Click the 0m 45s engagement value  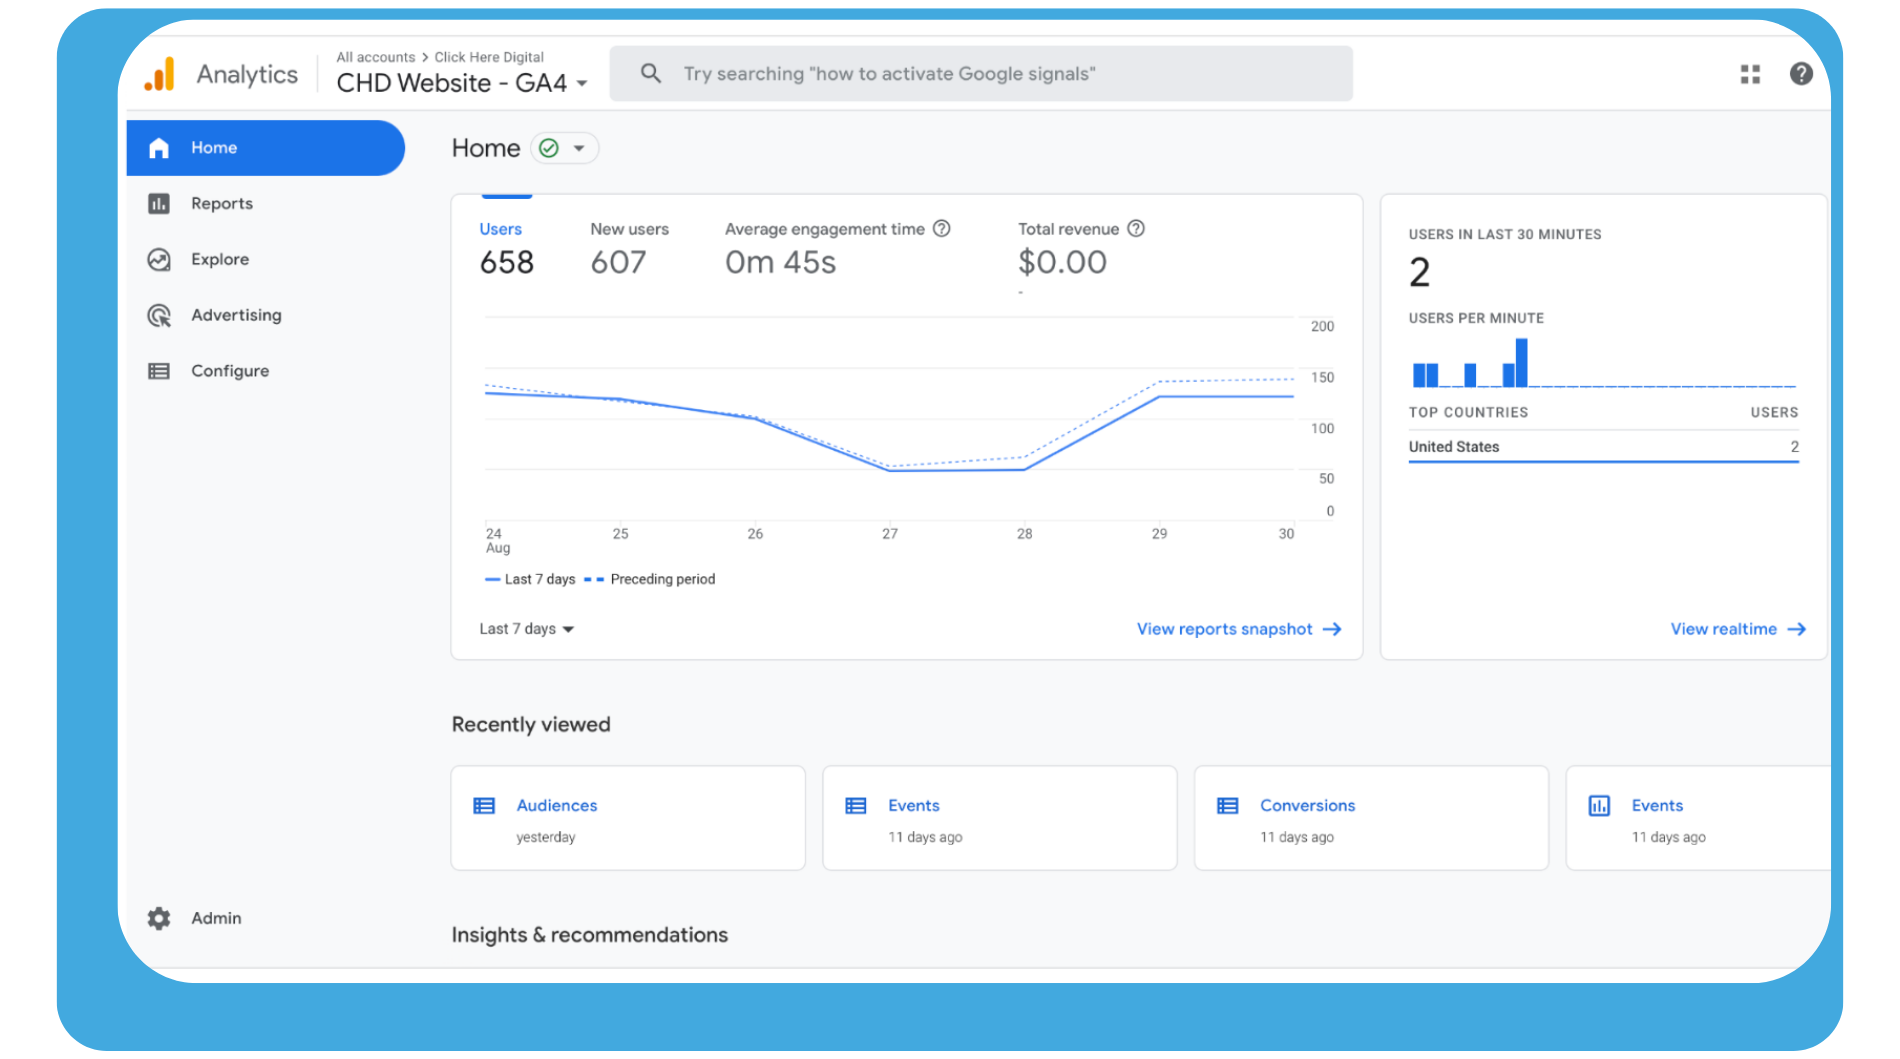[x=780, y=262]
